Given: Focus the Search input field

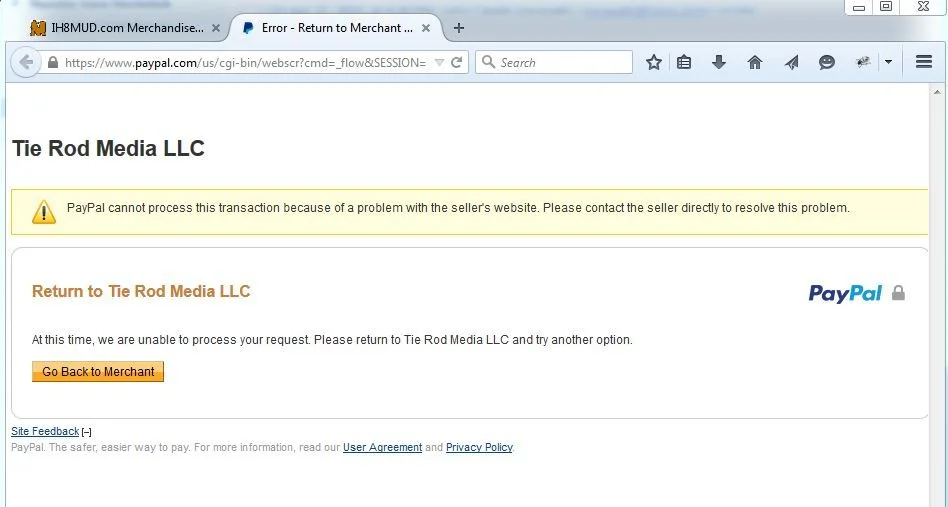Looking at the screenshot, I should click(554, 62).
